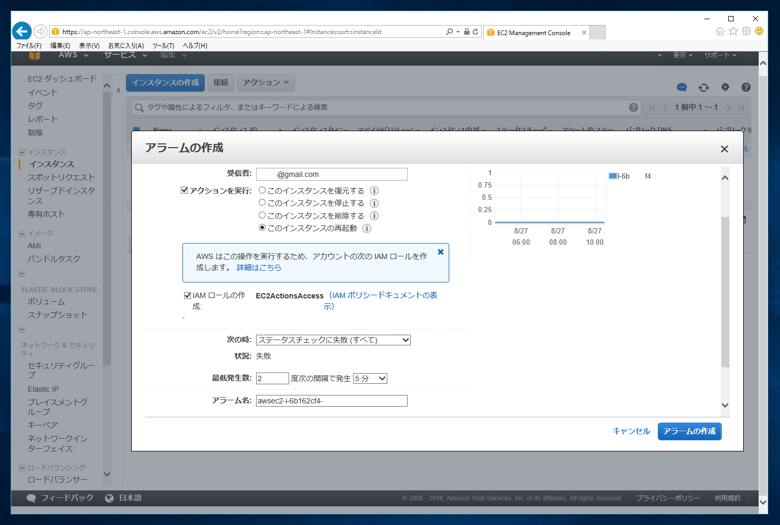The width and height of the screenshot is (780, 525).
Task: Open the 表示(V) menu
Action: [89, 46]
